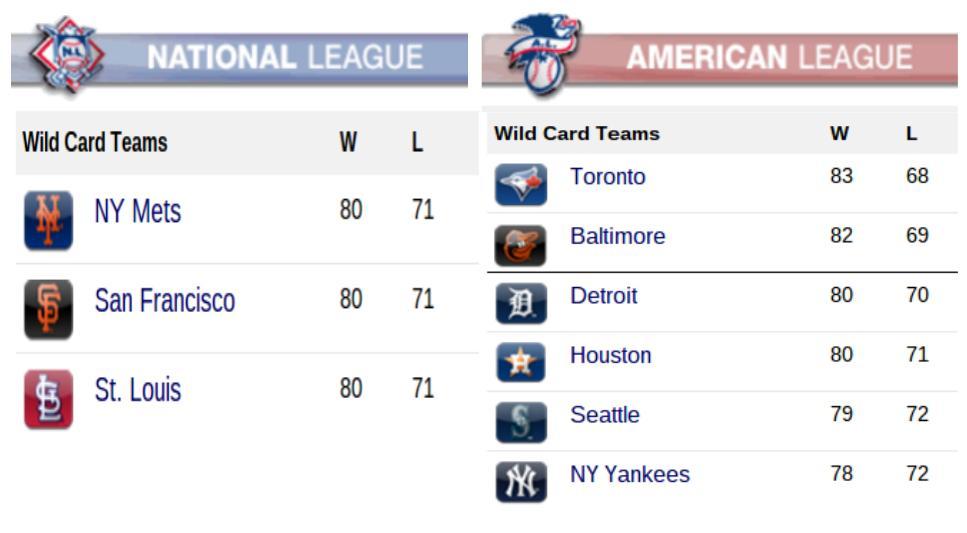The width and height of the screenshot is (967, 533).
Task: Click the NY Mets team logo
Action: click(49, 220)
